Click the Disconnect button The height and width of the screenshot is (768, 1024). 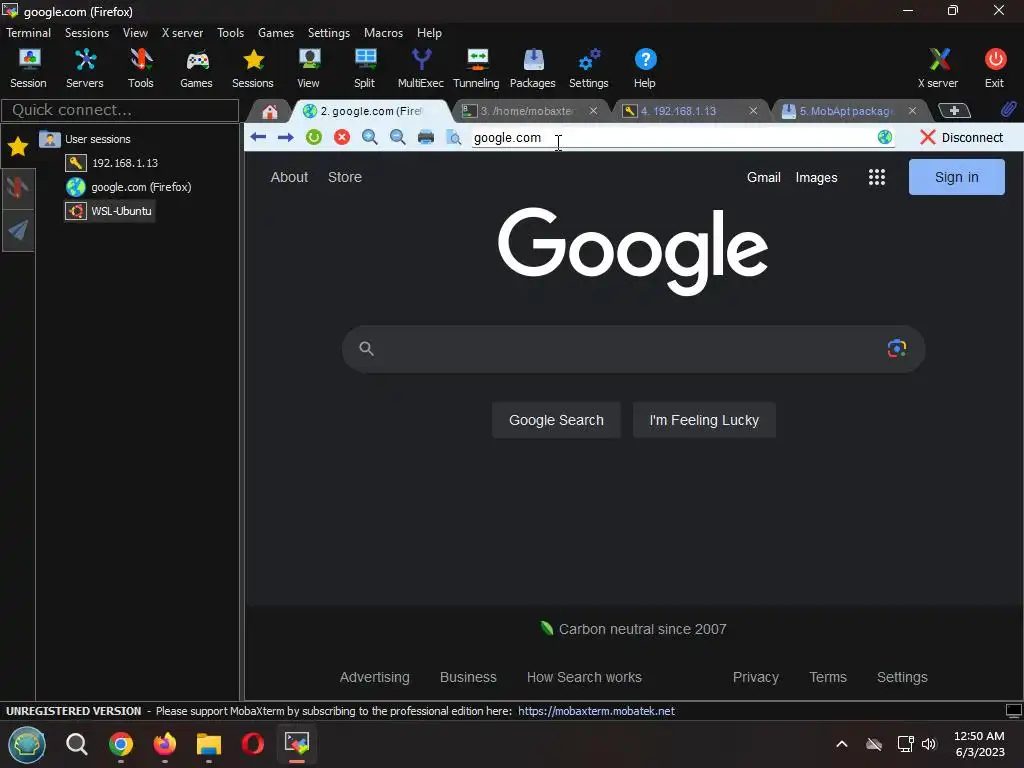coord(961,137)
